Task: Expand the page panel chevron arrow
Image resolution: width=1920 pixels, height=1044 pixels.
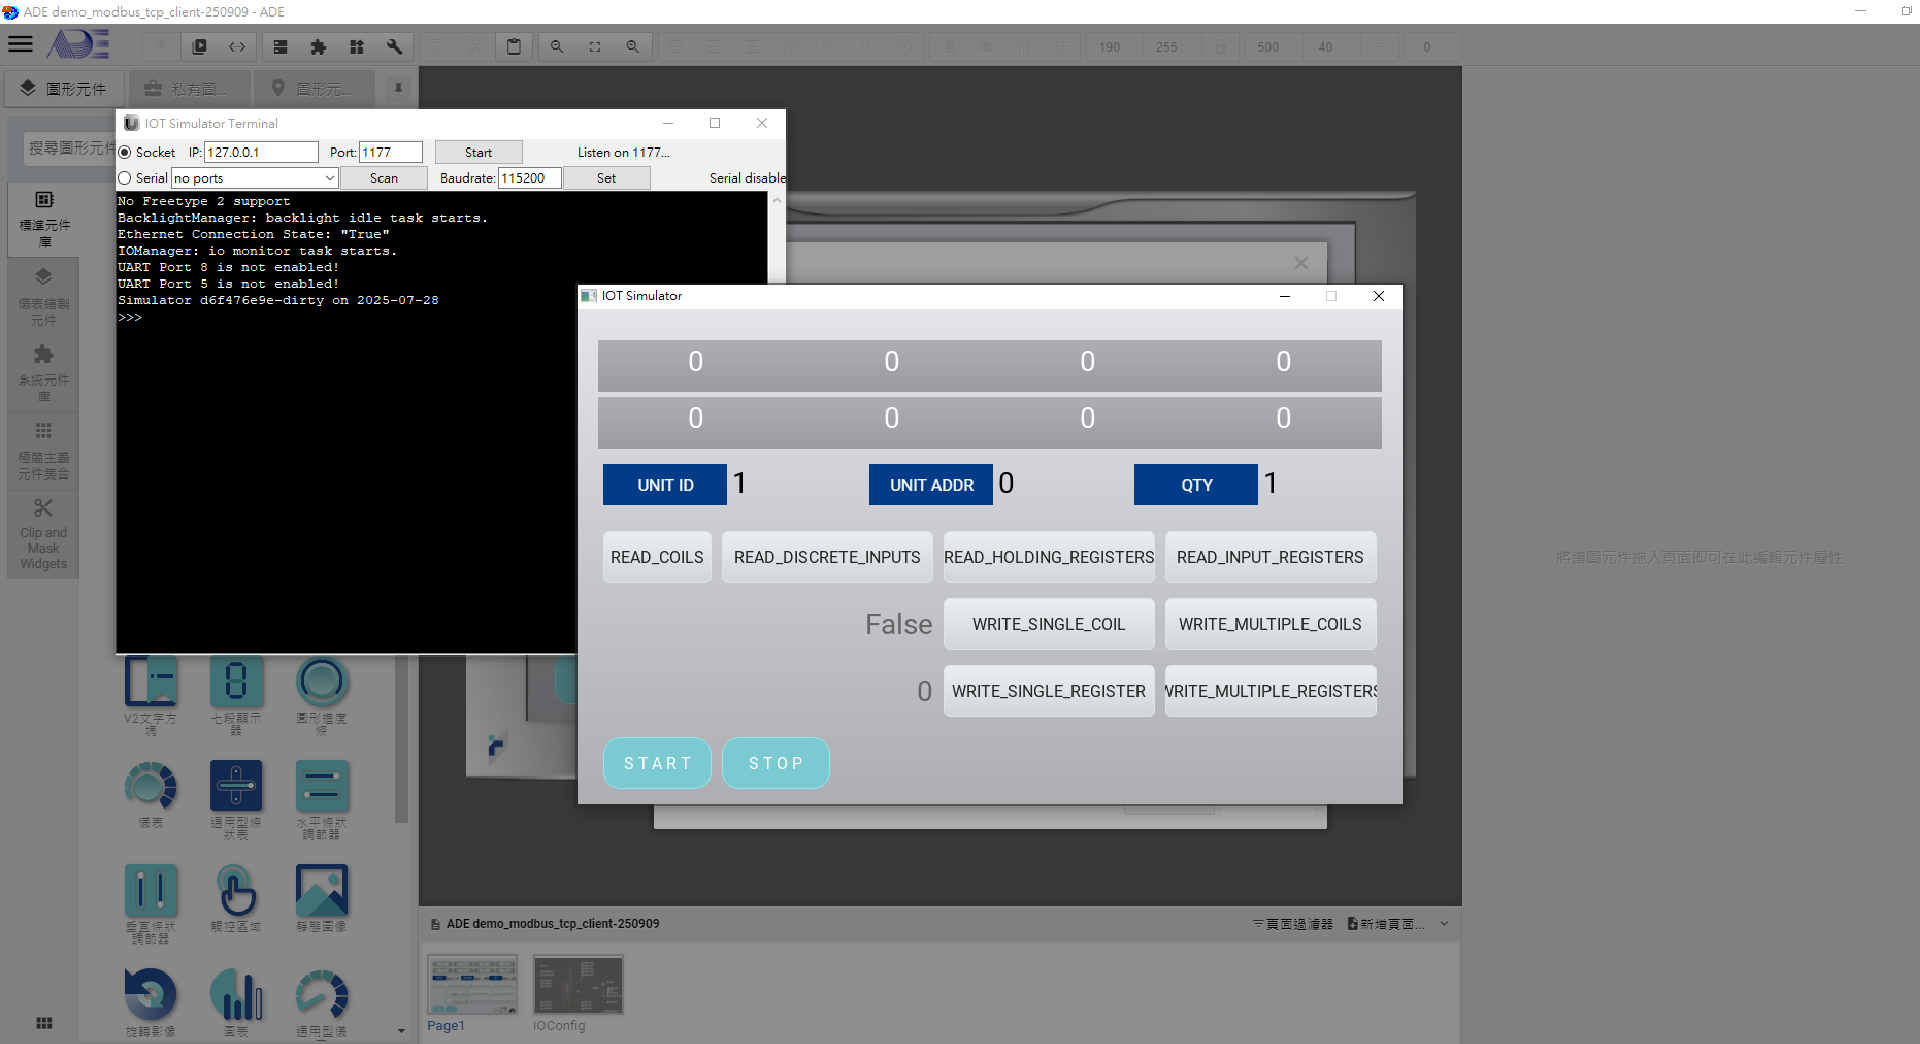Action: point(1444,924)
